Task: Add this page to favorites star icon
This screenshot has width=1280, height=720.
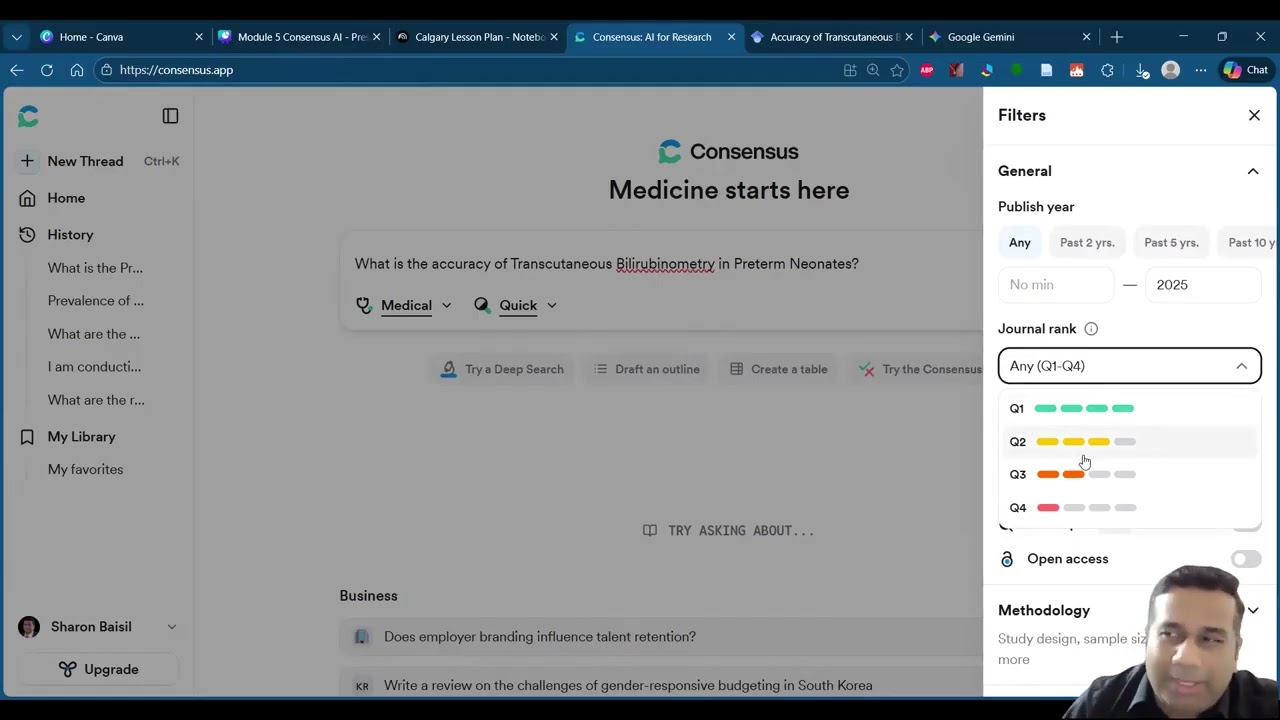Action: (x=897, y=70)
